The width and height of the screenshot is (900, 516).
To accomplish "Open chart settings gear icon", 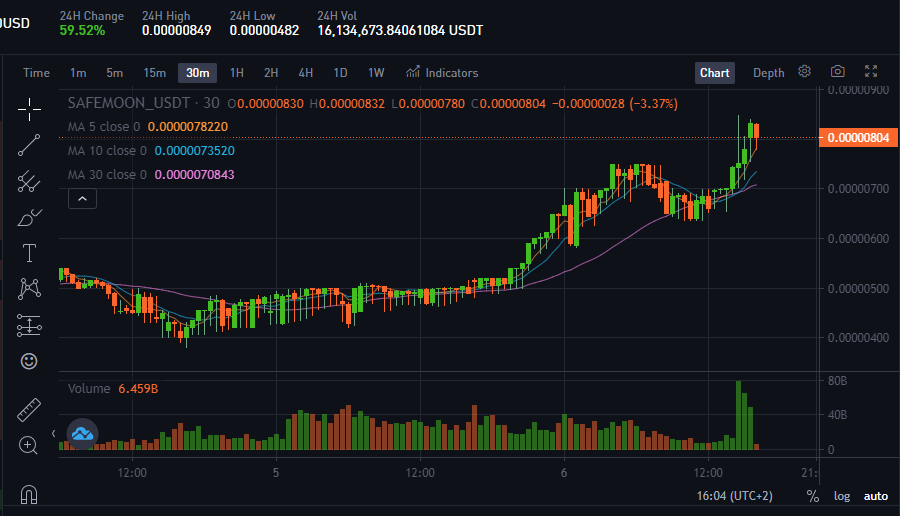I will tap(804, 71).
